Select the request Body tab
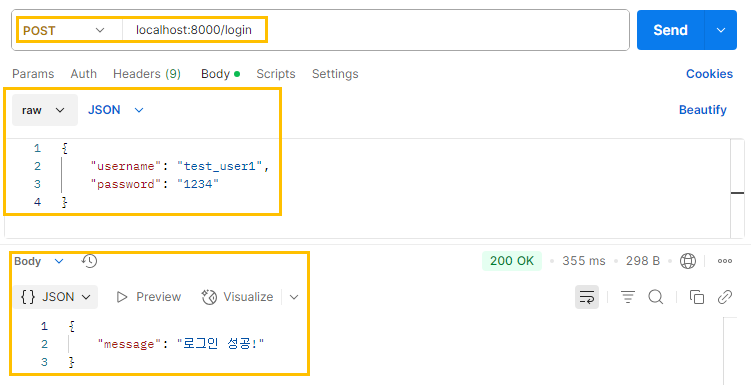The height and width of the screenshot is (385, 751). point(220,74)
